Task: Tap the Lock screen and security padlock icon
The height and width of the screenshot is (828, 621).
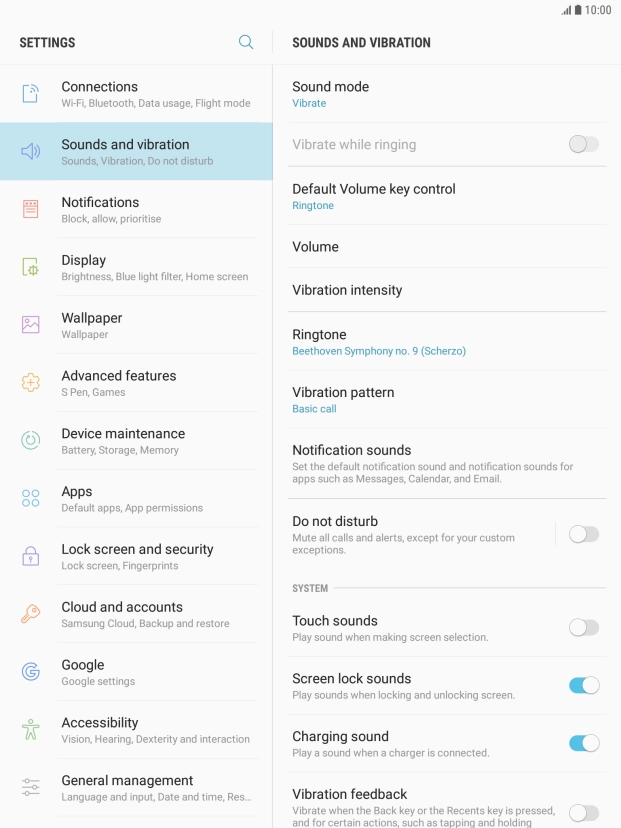Action: click(31, 556)
